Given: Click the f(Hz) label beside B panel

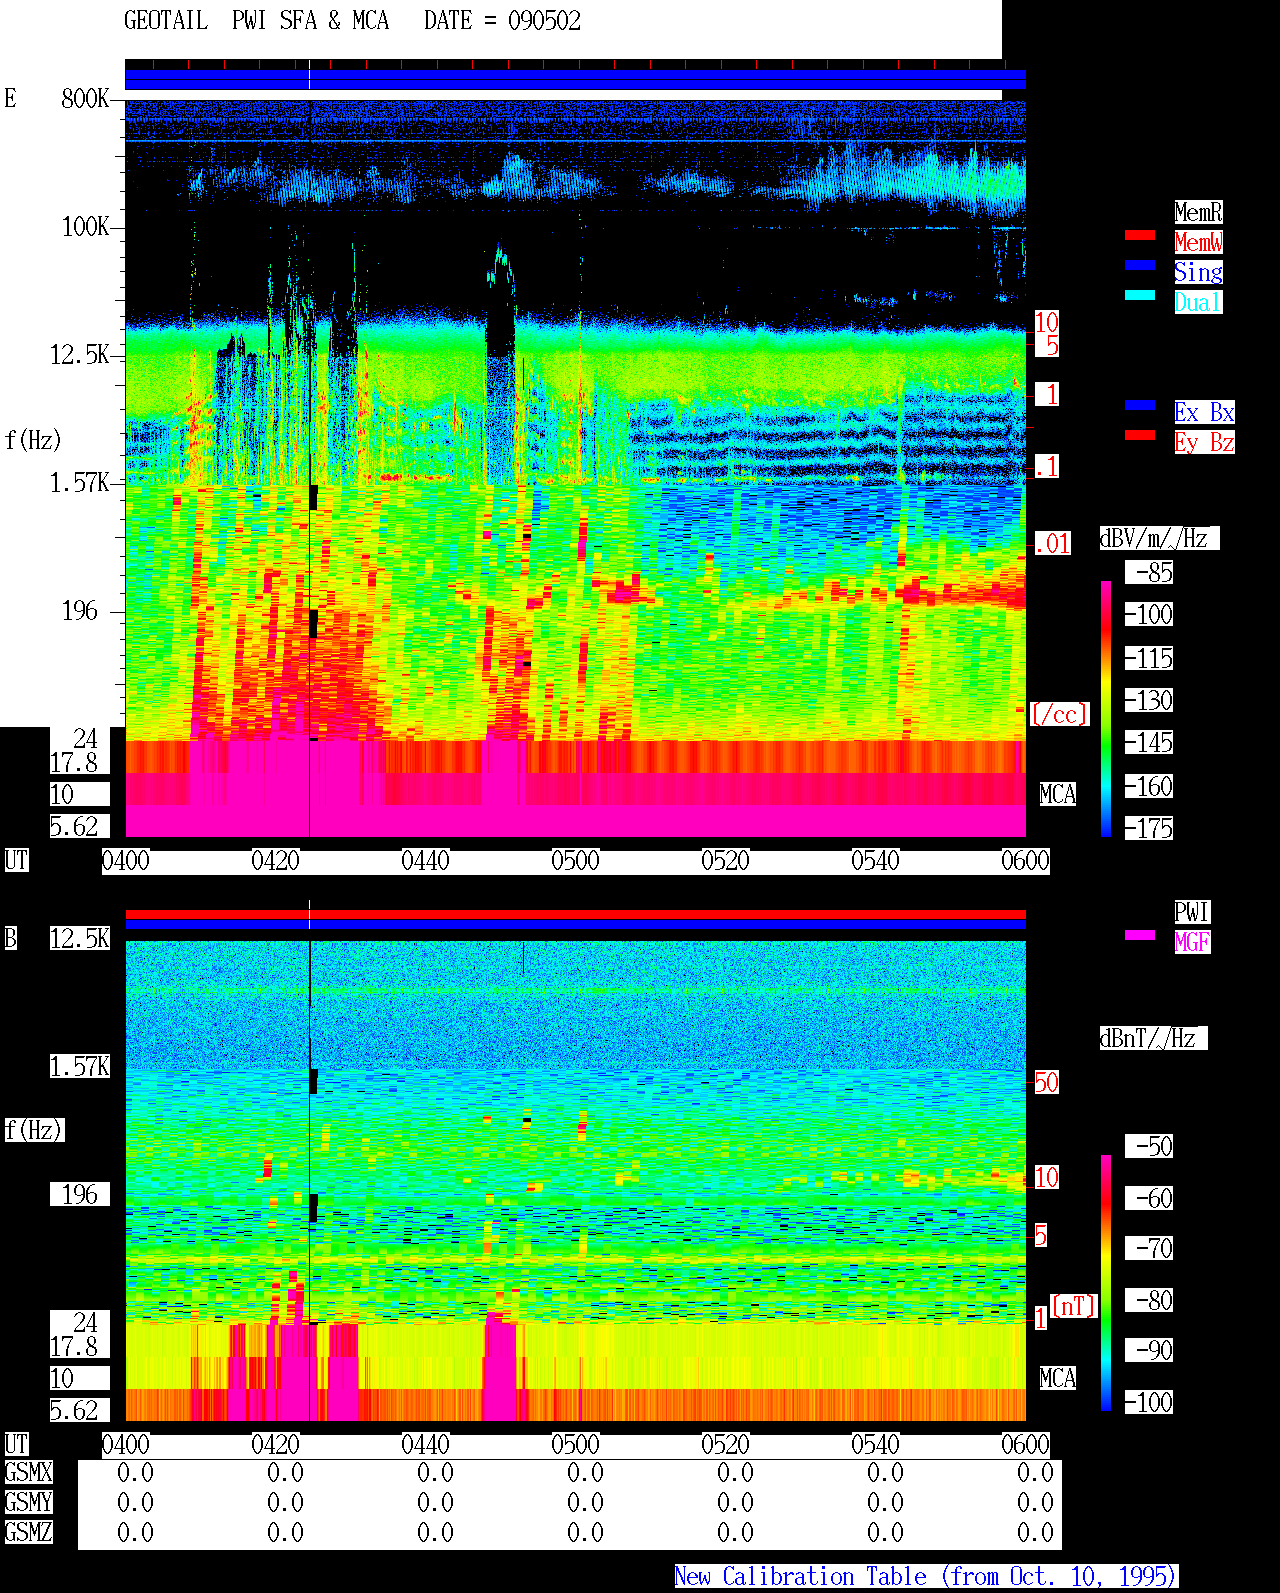Looking at the screenshot, I should pyautogui.click(x=34, y=1130).
